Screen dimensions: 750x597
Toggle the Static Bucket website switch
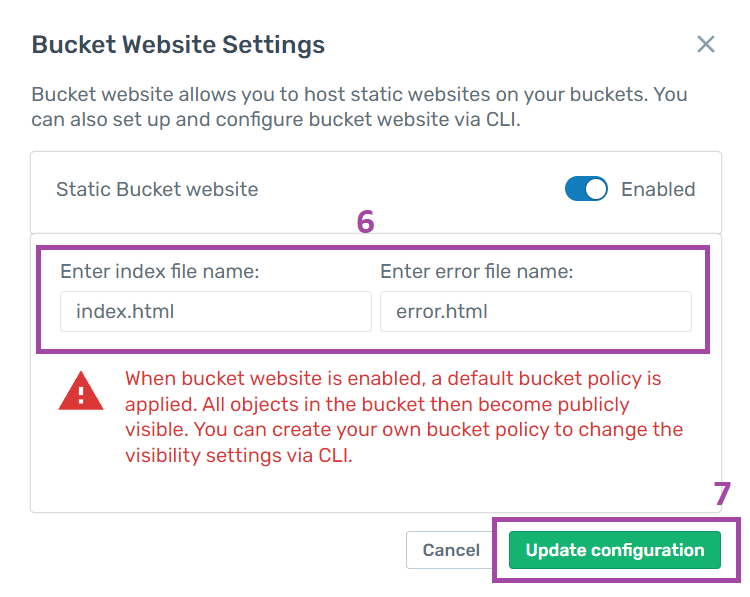(586, 189)
